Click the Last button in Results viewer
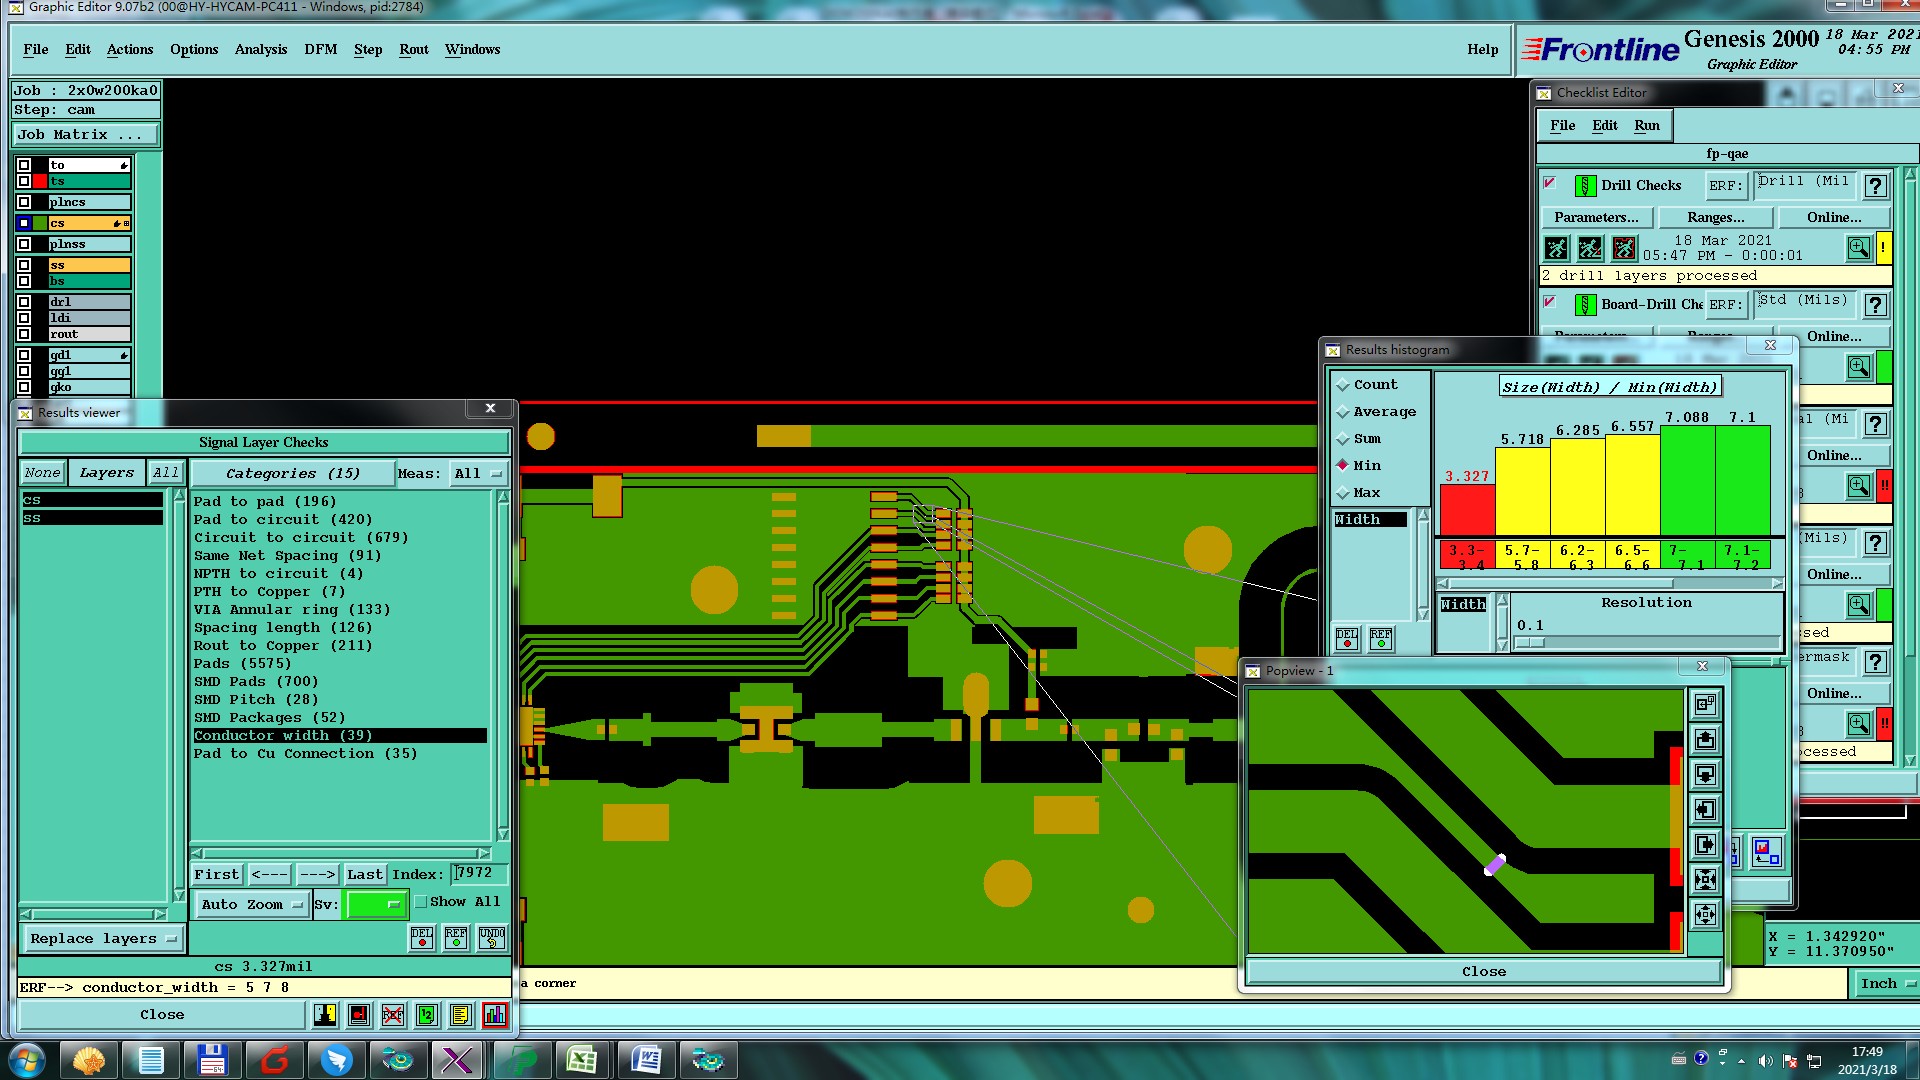Image resolution: width=1920 pixels, height=1080 pixels. tap(365, 875)
